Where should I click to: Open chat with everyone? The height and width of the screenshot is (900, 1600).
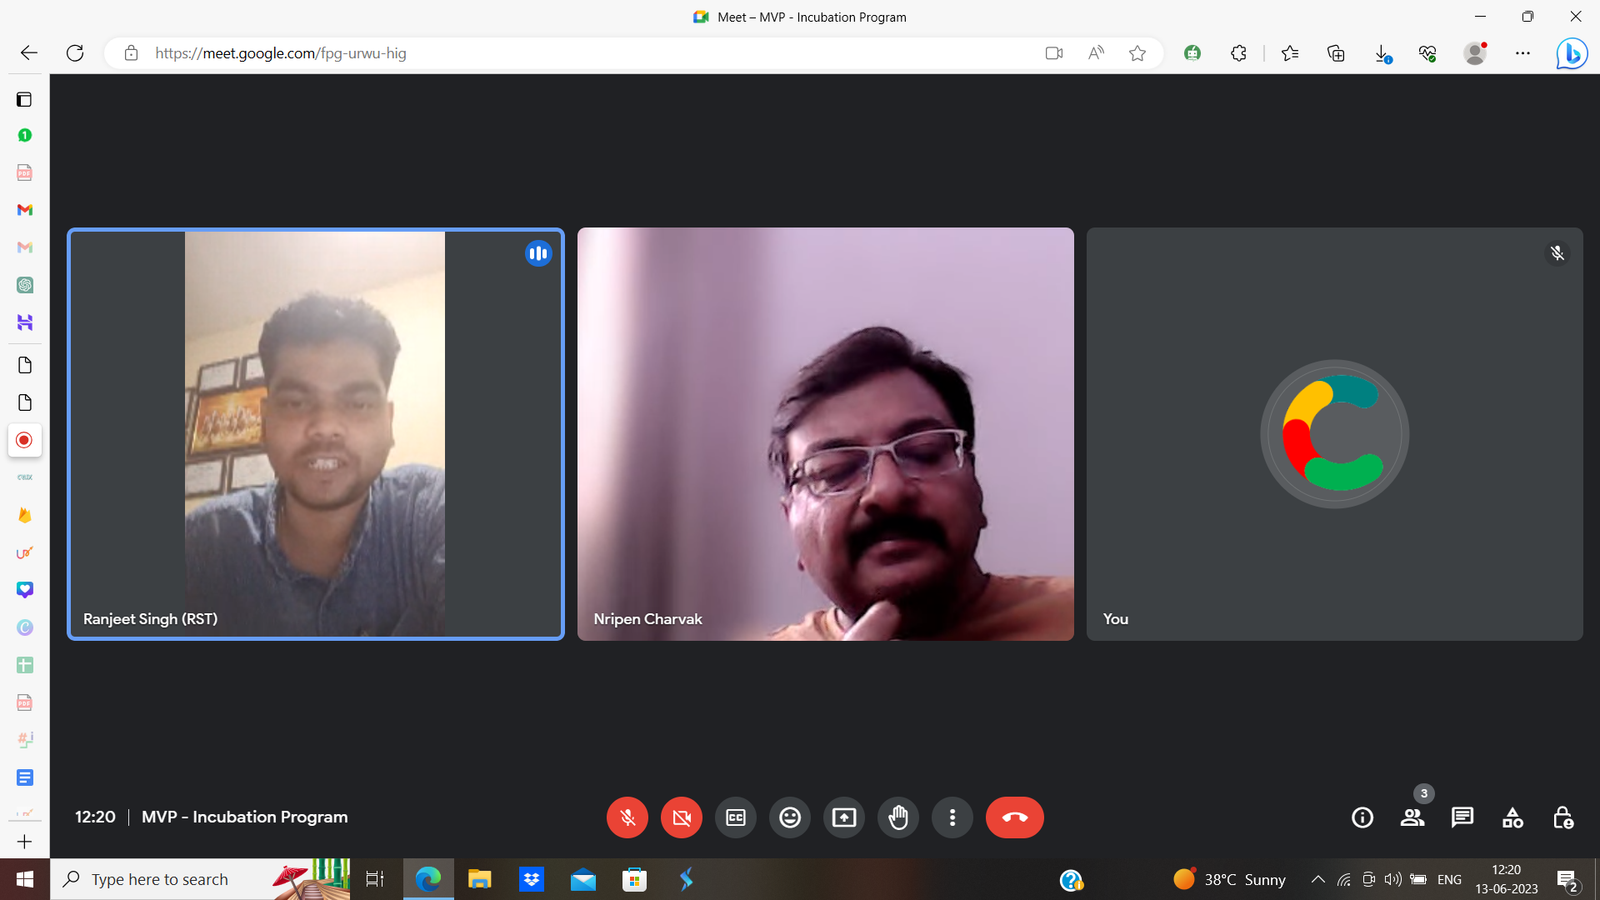click(x=1462, y=817)
